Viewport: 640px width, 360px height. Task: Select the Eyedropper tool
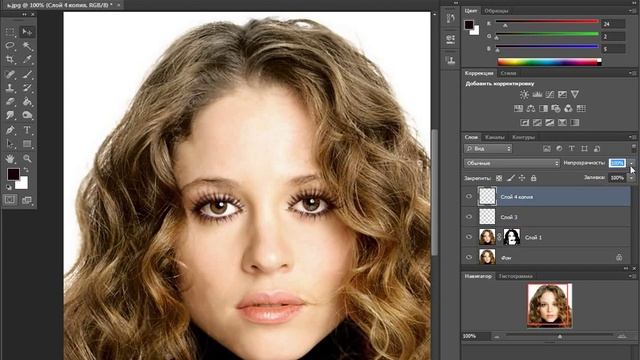pos(27,60)
